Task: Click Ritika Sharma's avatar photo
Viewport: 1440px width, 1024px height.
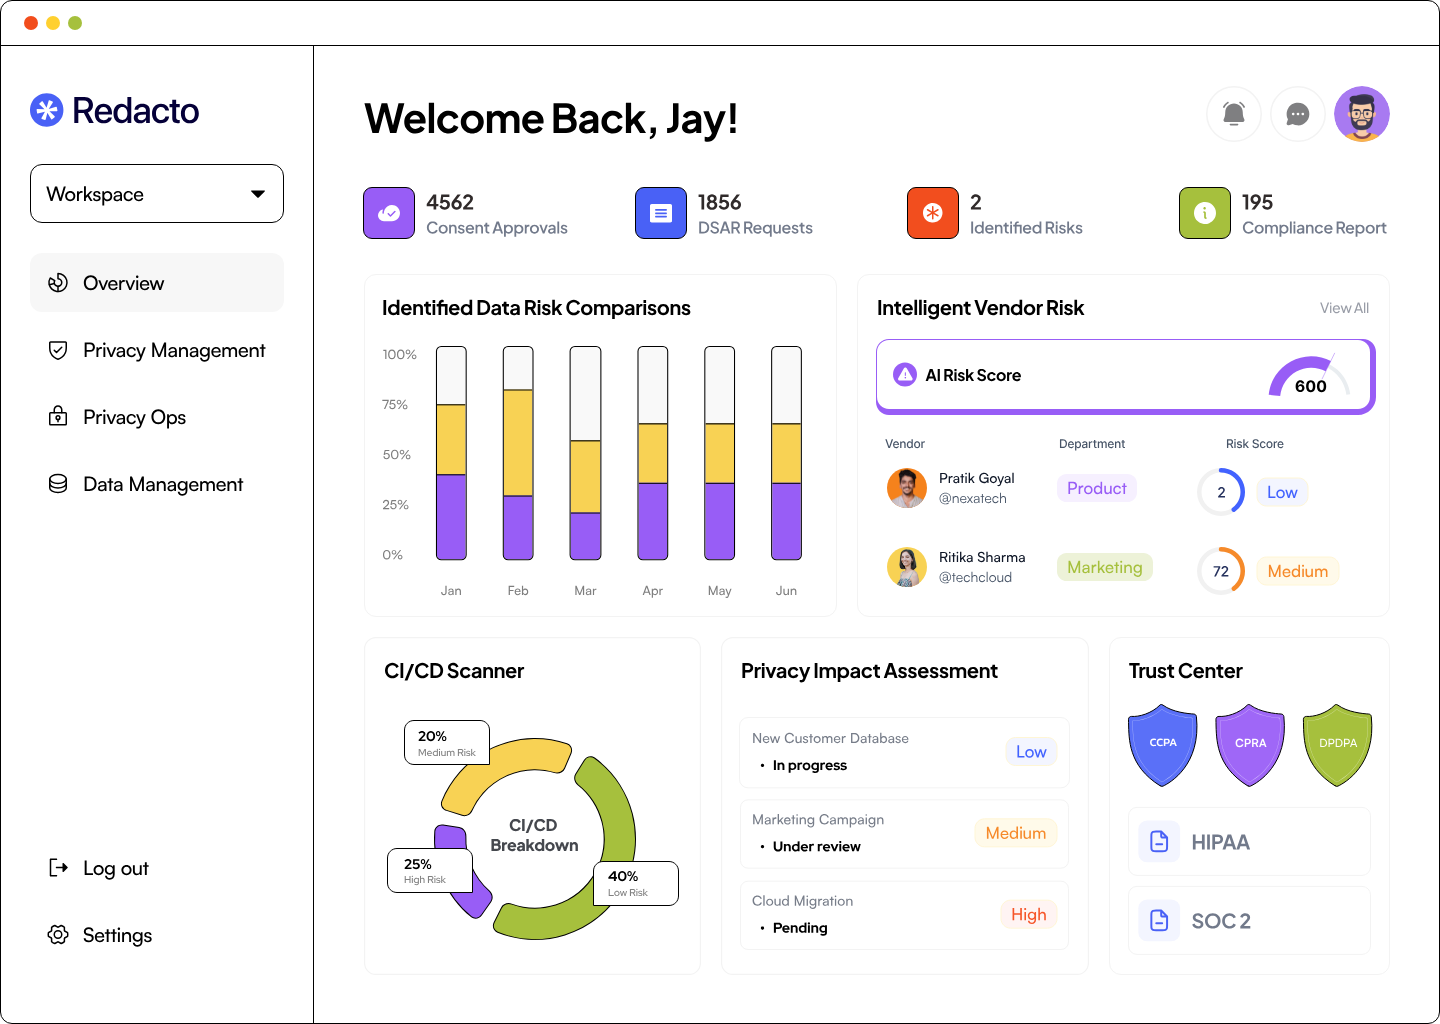Action: point(907,567)
